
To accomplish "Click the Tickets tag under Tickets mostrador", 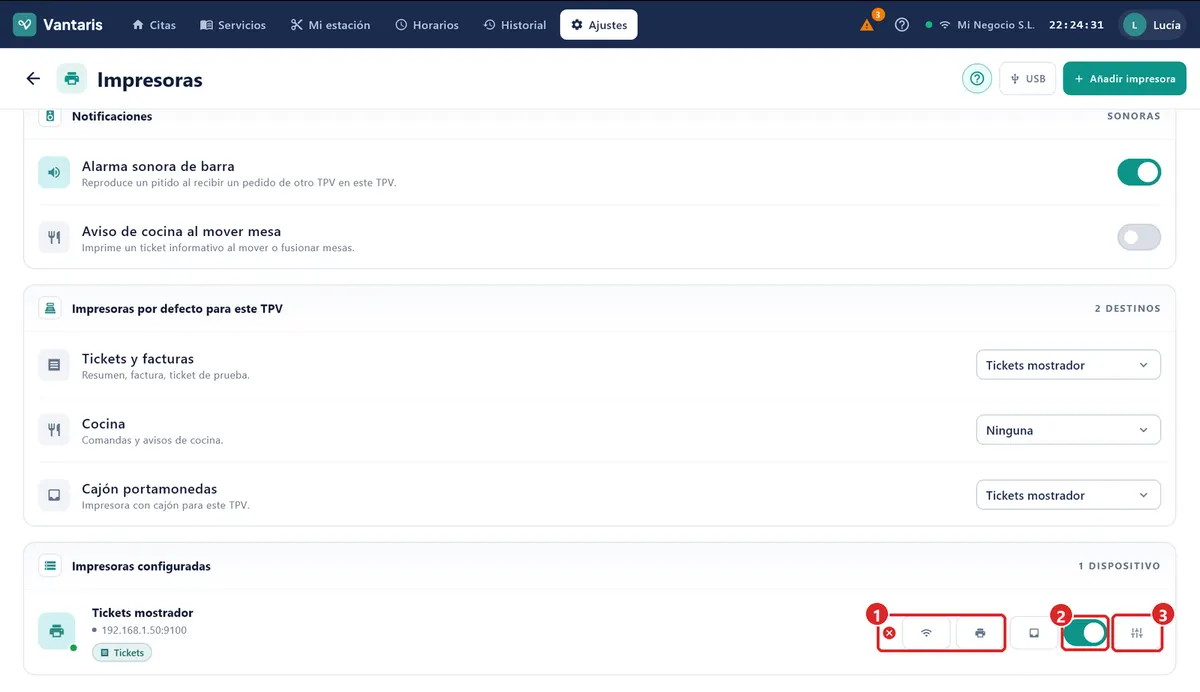I will coord(122,653).
